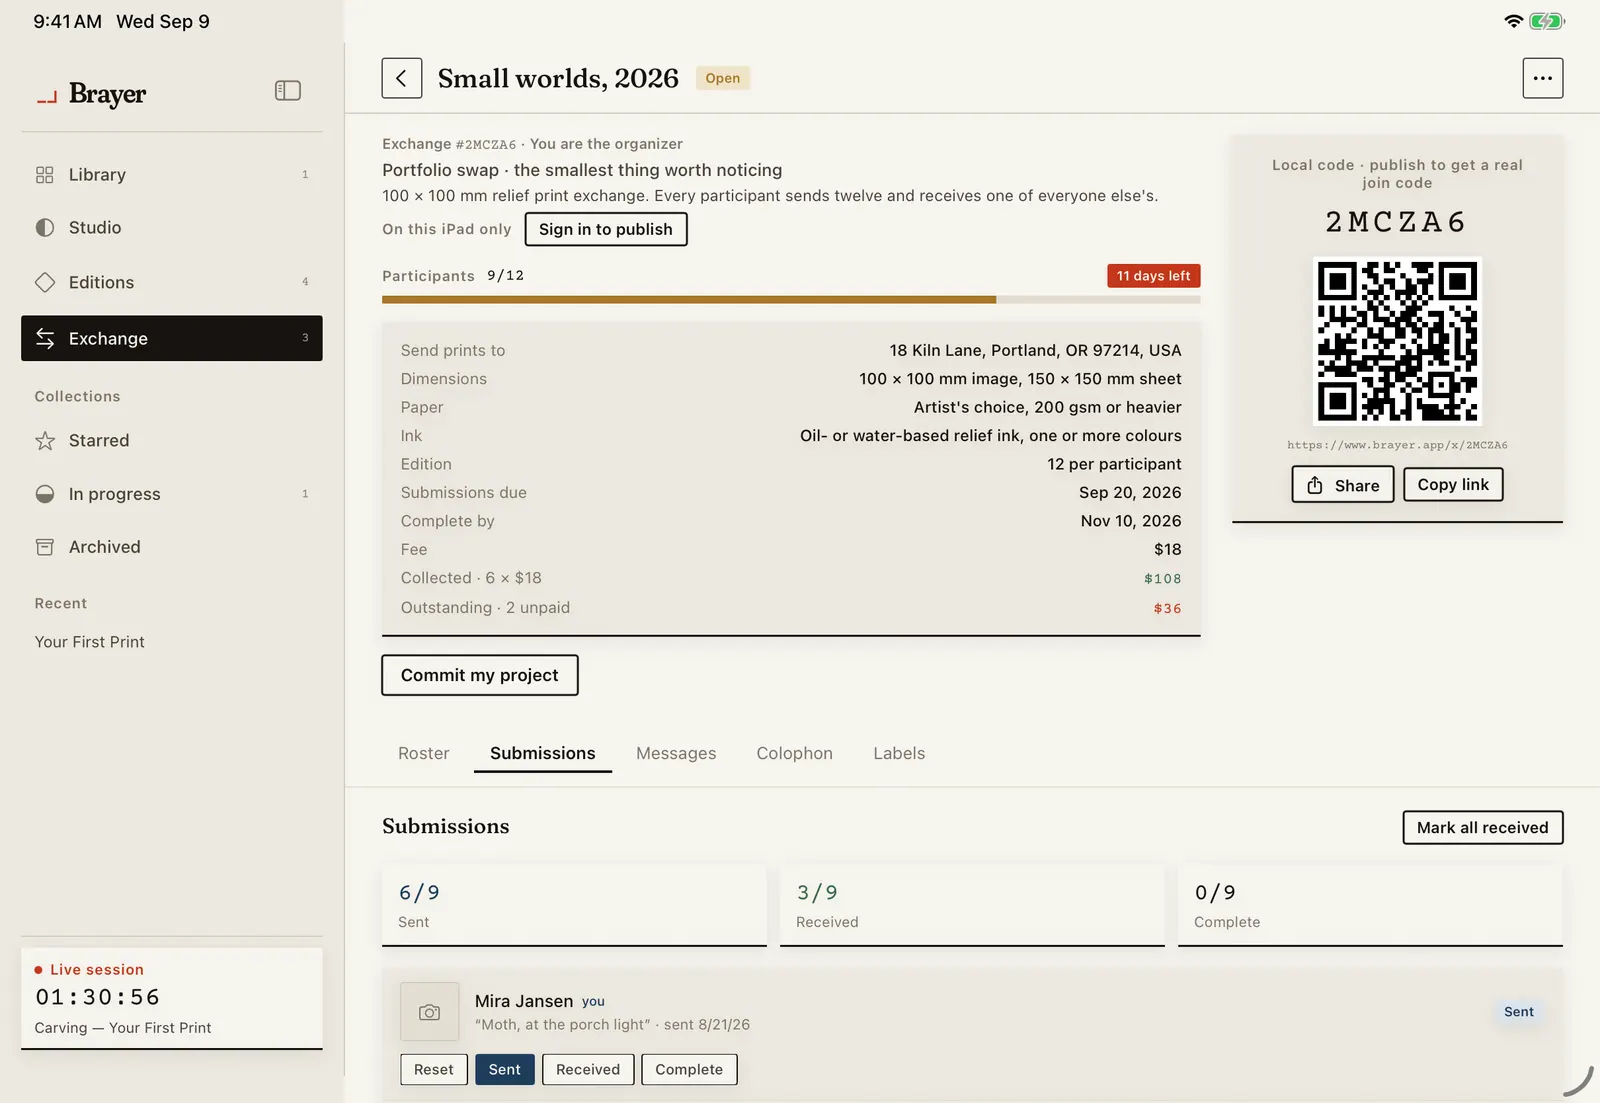
Task: Tap the exchange QR code
Action: pos(1397,341)
